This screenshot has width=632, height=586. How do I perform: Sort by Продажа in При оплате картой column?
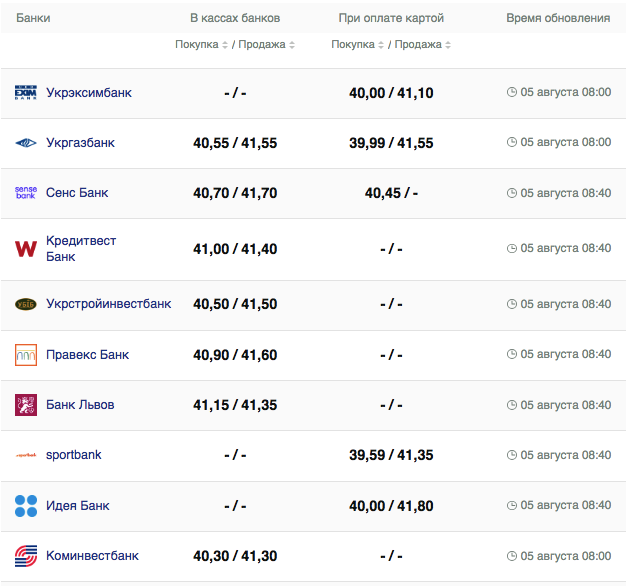(420, 45)
